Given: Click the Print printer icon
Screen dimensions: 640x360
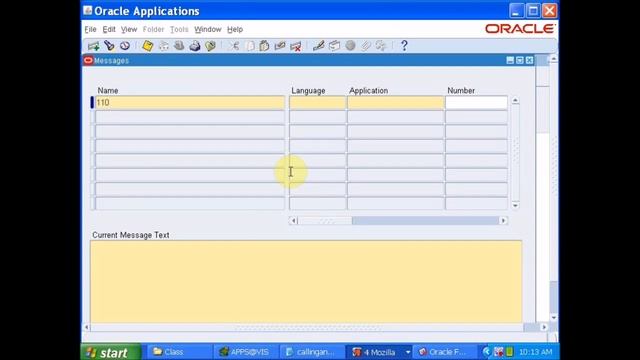Looking at the screenshot, I should [195, 46].
